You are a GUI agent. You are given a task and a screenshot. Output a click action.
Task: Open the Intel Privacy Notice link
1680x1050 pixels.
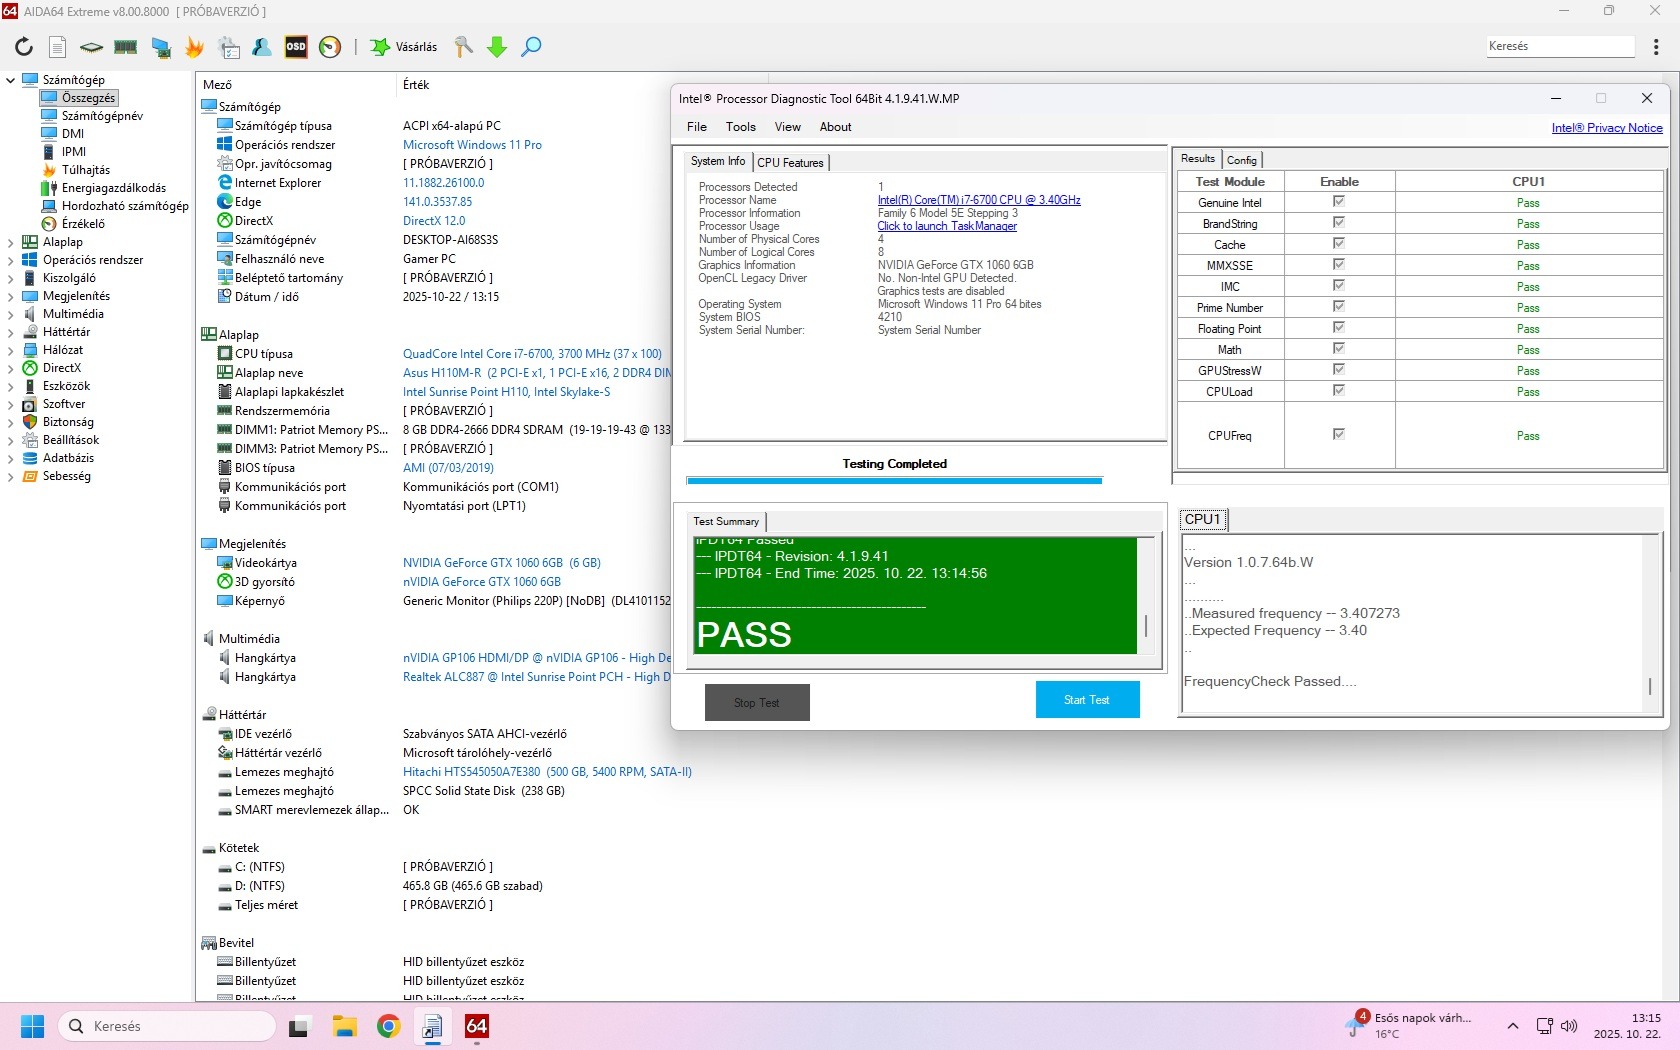click(x=1607, y=128)
